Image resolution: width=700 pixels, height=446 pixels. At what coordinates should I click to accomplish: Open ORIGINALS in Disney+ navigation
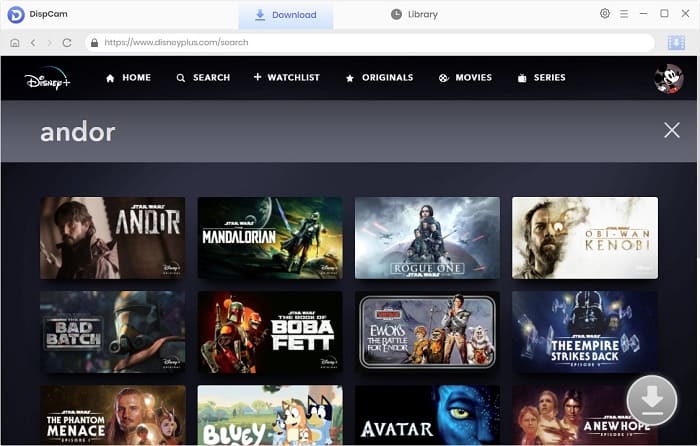click(x=379, y=78)
